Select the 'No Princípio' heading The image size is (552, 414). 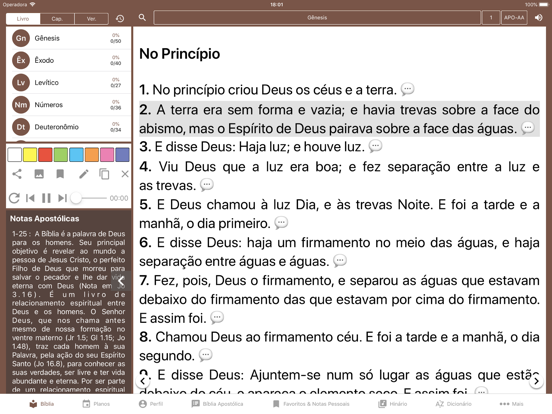click(x=180, y=54)
